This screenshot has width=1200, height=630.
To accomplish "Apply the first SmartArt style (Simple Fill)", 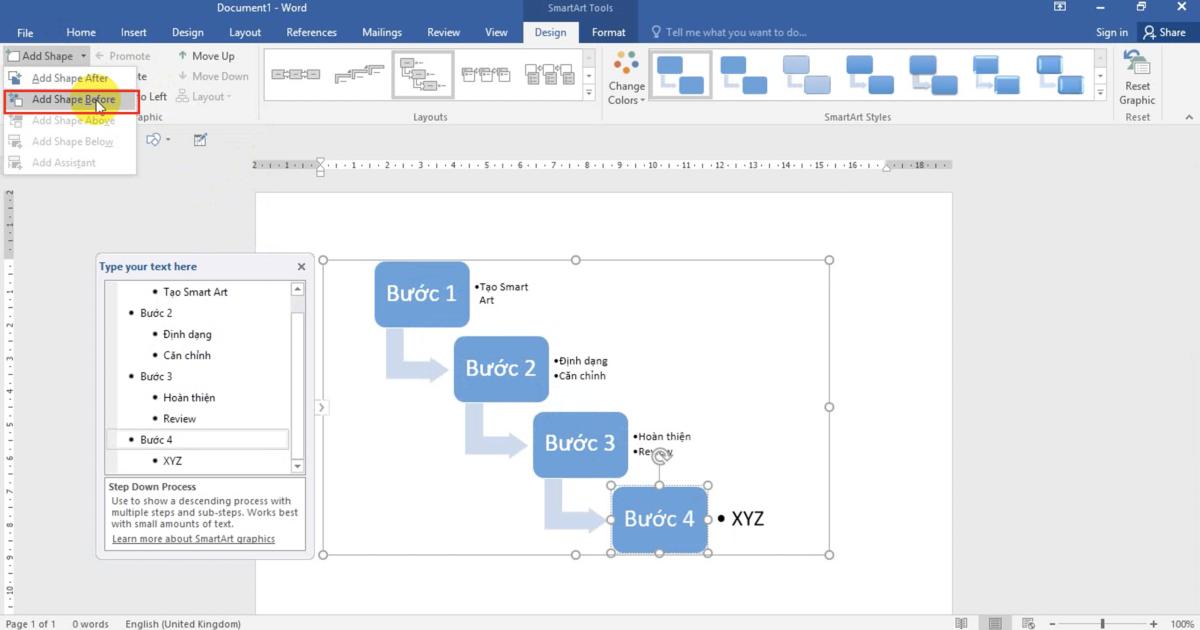I will (681, 75).
